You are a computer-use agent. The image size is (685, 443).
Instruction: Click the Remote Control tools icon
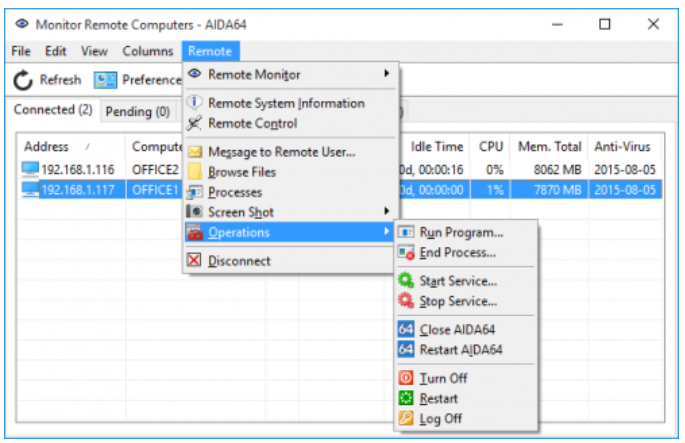[x=194, y=123]
